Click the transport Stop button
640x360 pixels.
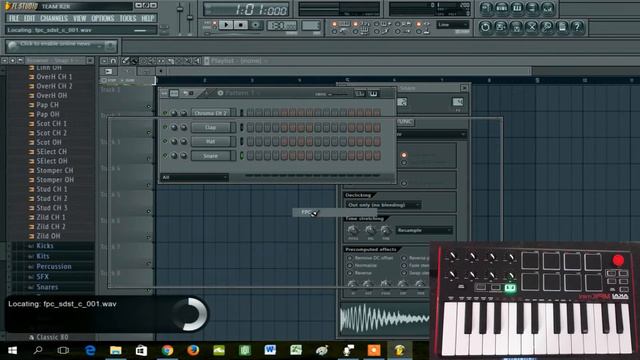pos(241,25)
